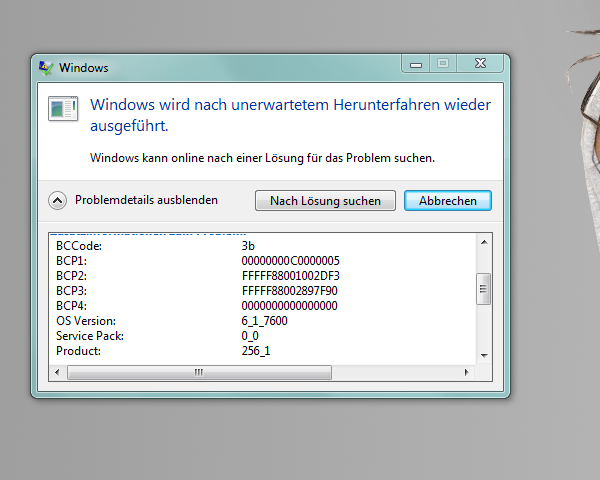Click the Nach Lösung suchen button
Image resolution: width=600 pixels, height=480 pixels.
(x=325, y=201)
